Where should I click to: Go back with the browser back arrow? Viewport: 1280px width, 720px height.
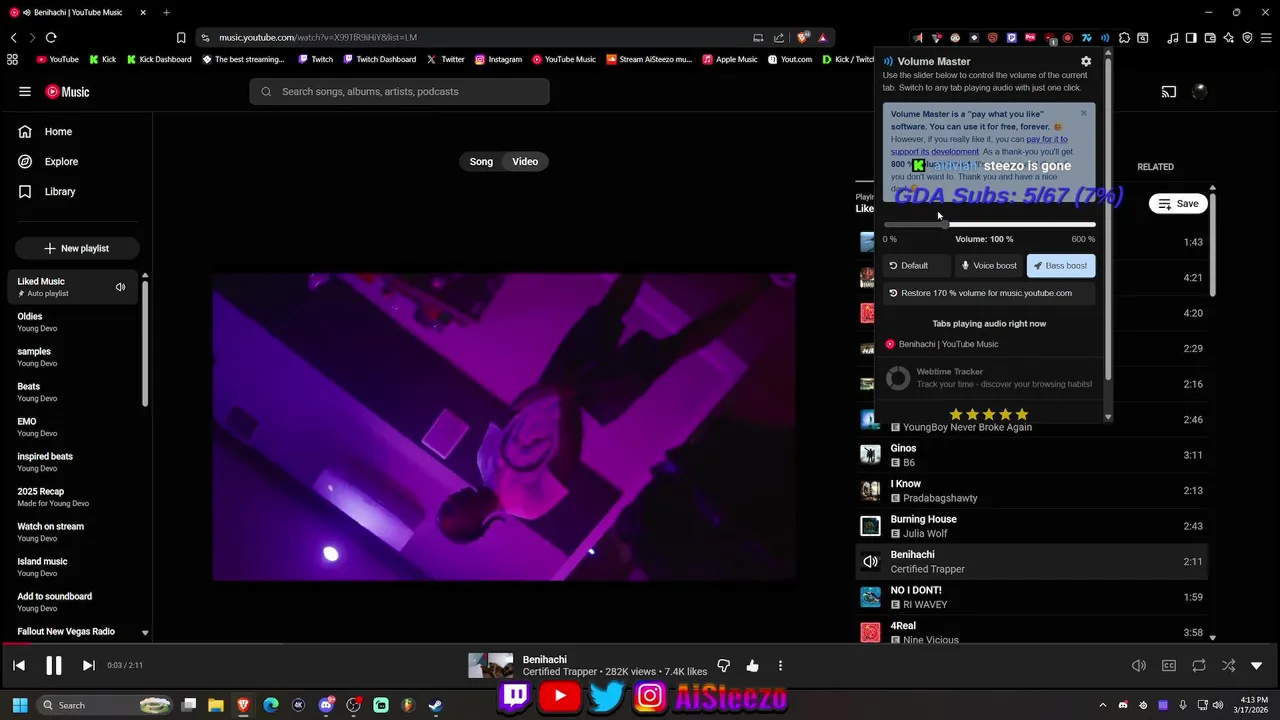click(x=13, y=37)
